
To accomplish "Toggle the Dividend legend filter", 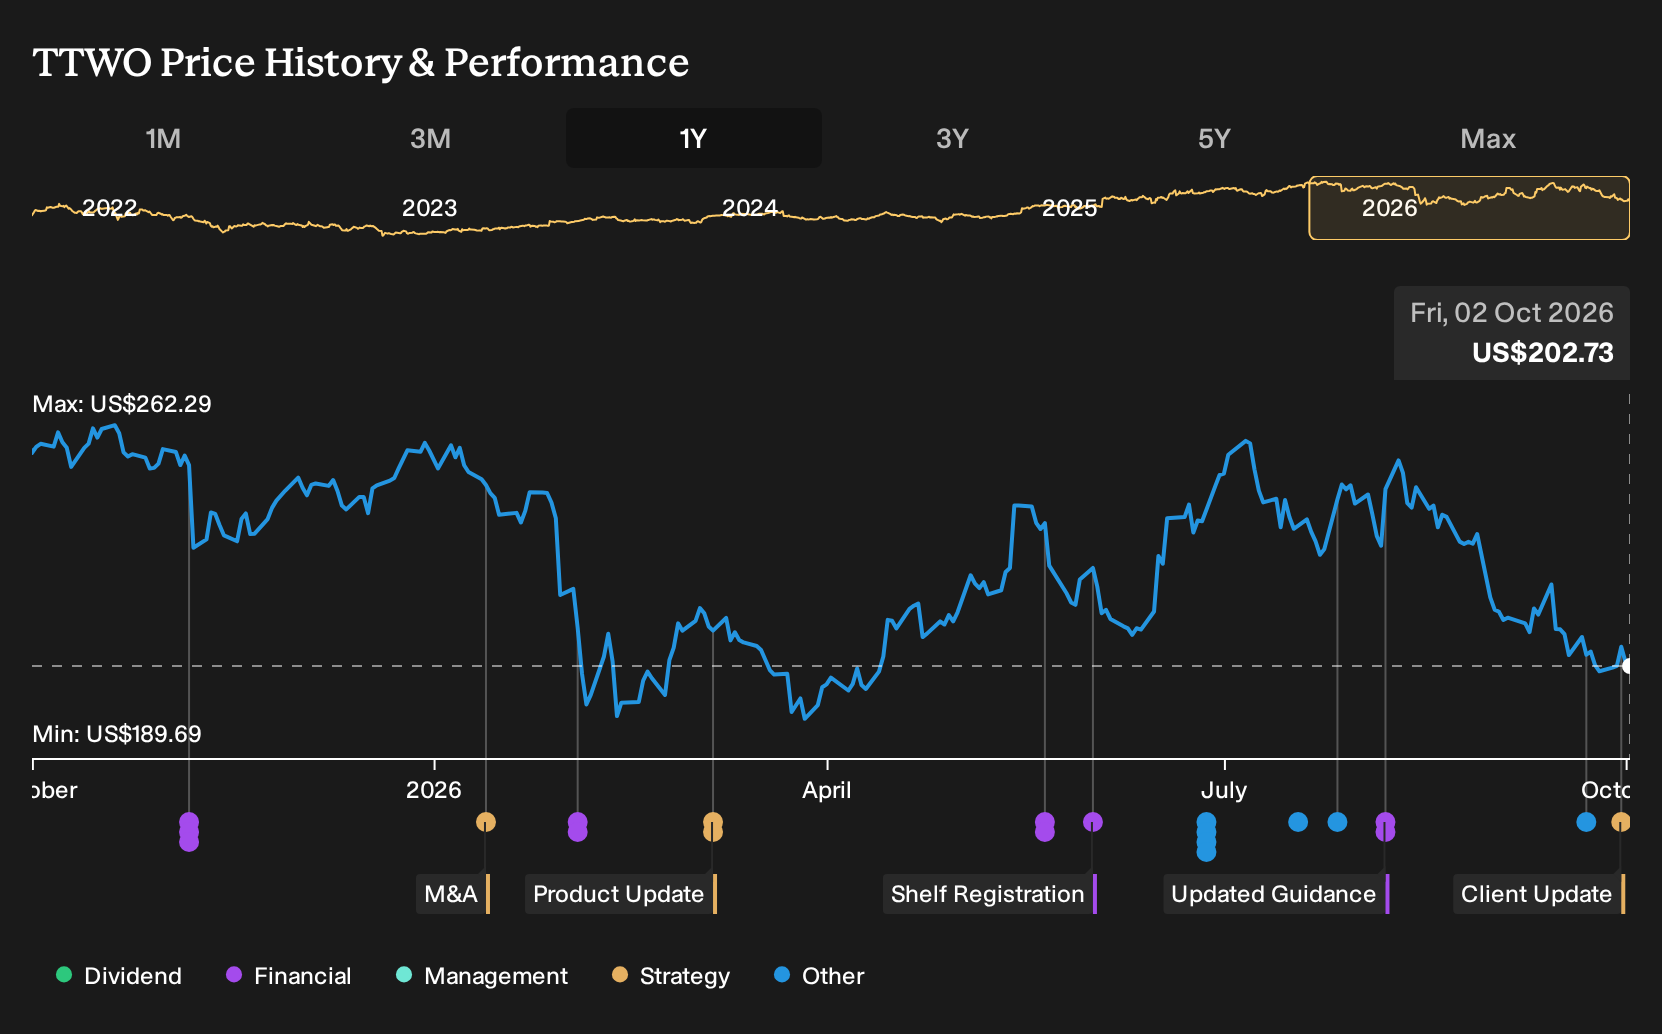I will coord(119,976).
